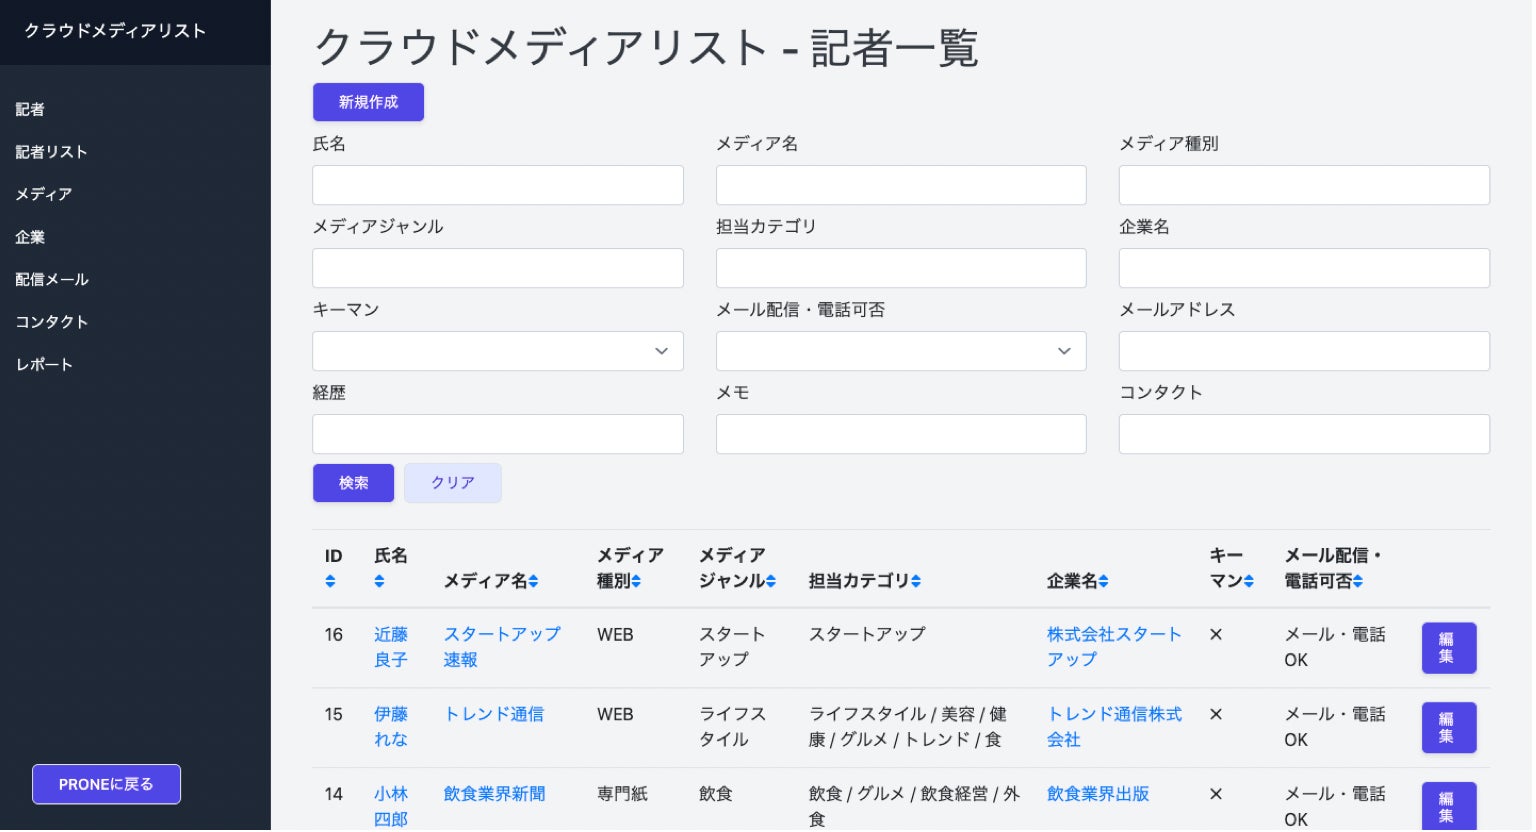Toggle sort on メディアジャンル column
This screenshot has width=1536, height=832.
pyautogui.click(x=771, y=582)
